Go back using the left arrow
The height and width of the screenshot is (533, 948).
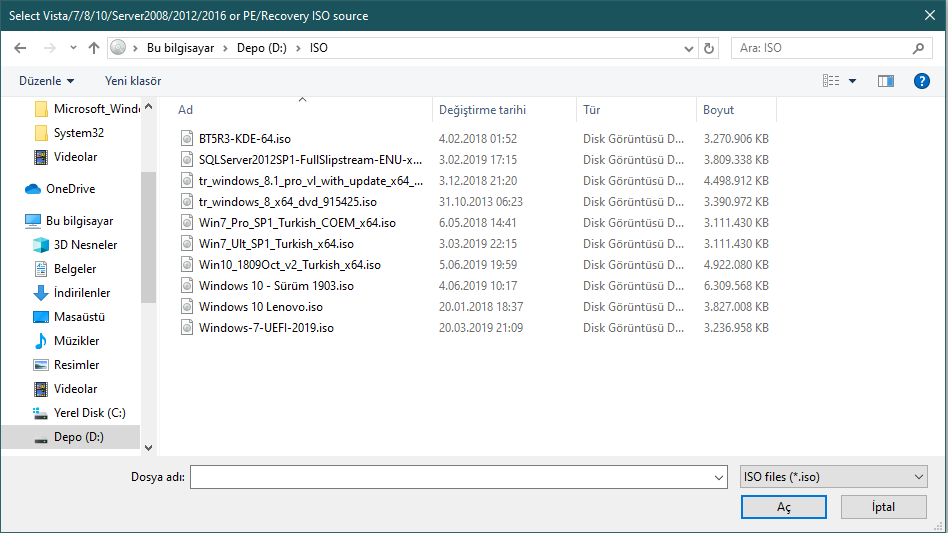coord(20,48)
